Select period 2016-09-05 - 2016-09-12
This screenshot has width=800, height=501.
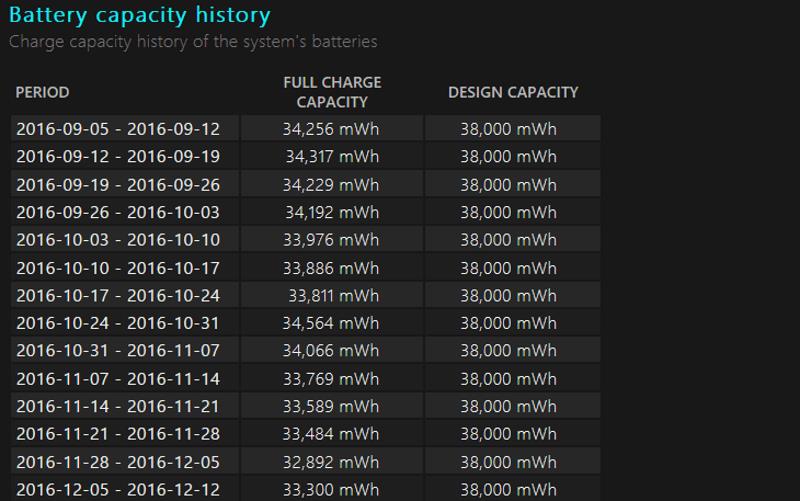(118, 129)
